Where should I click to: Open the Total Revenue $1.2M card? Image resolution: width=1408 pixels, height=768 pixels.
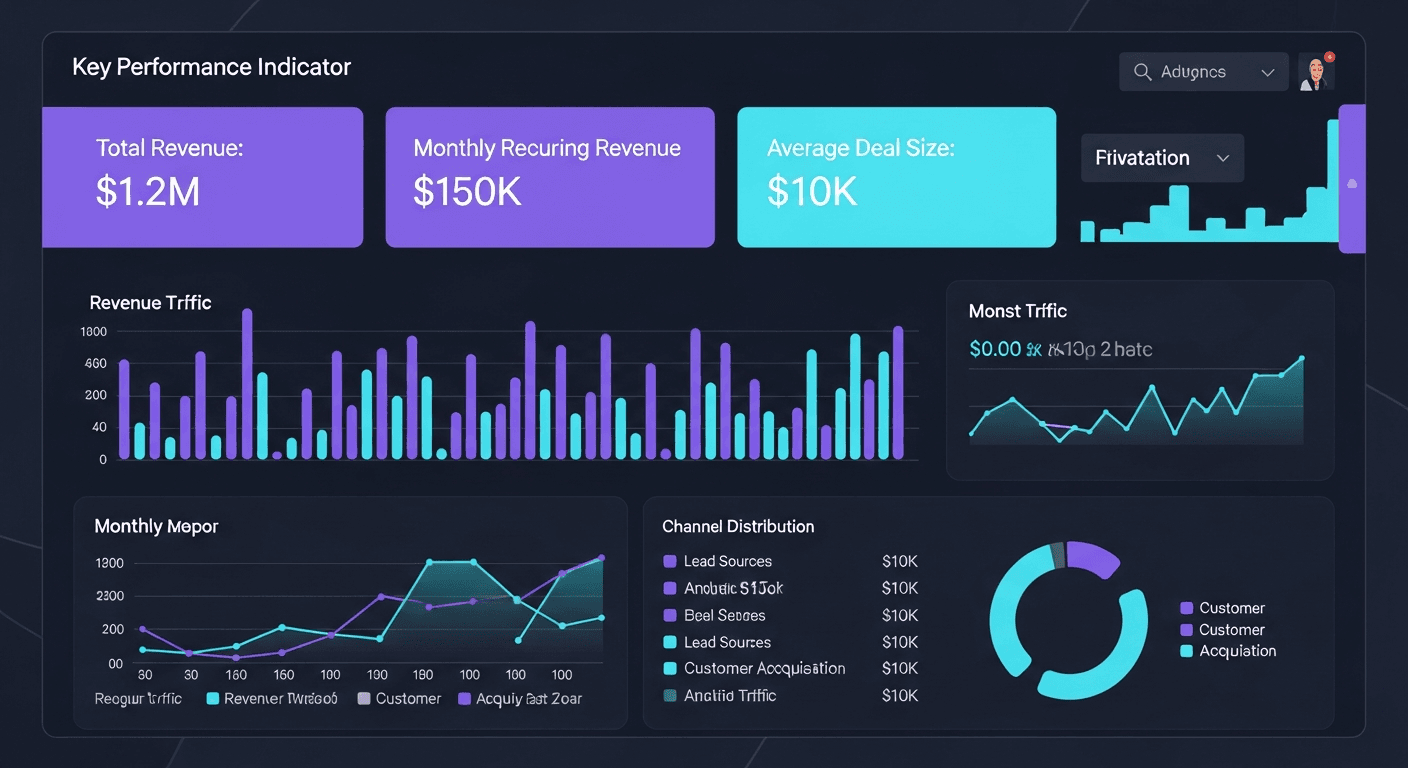coord(202,177)
